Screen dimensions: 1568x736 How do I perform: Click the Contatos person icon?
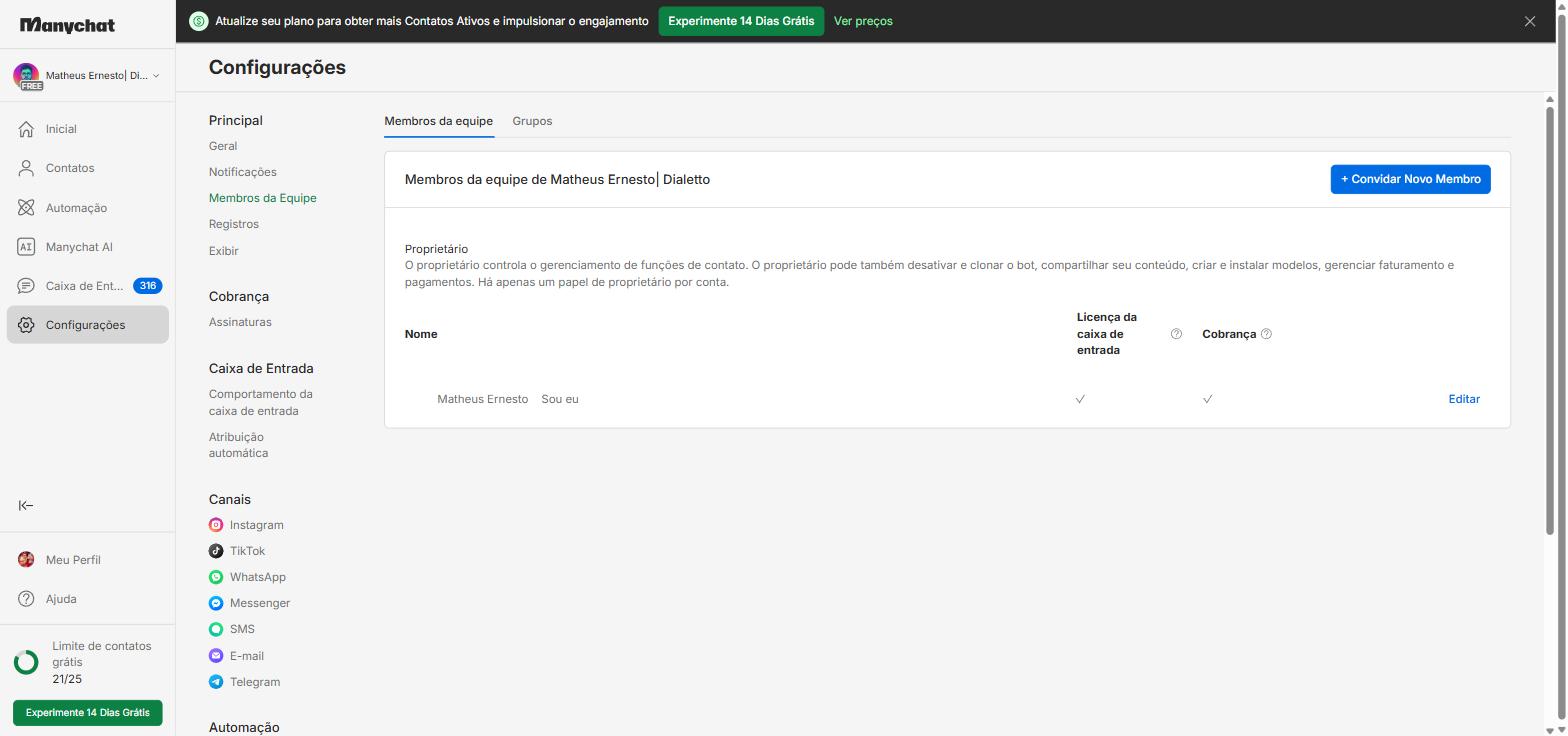pos(26,168)
